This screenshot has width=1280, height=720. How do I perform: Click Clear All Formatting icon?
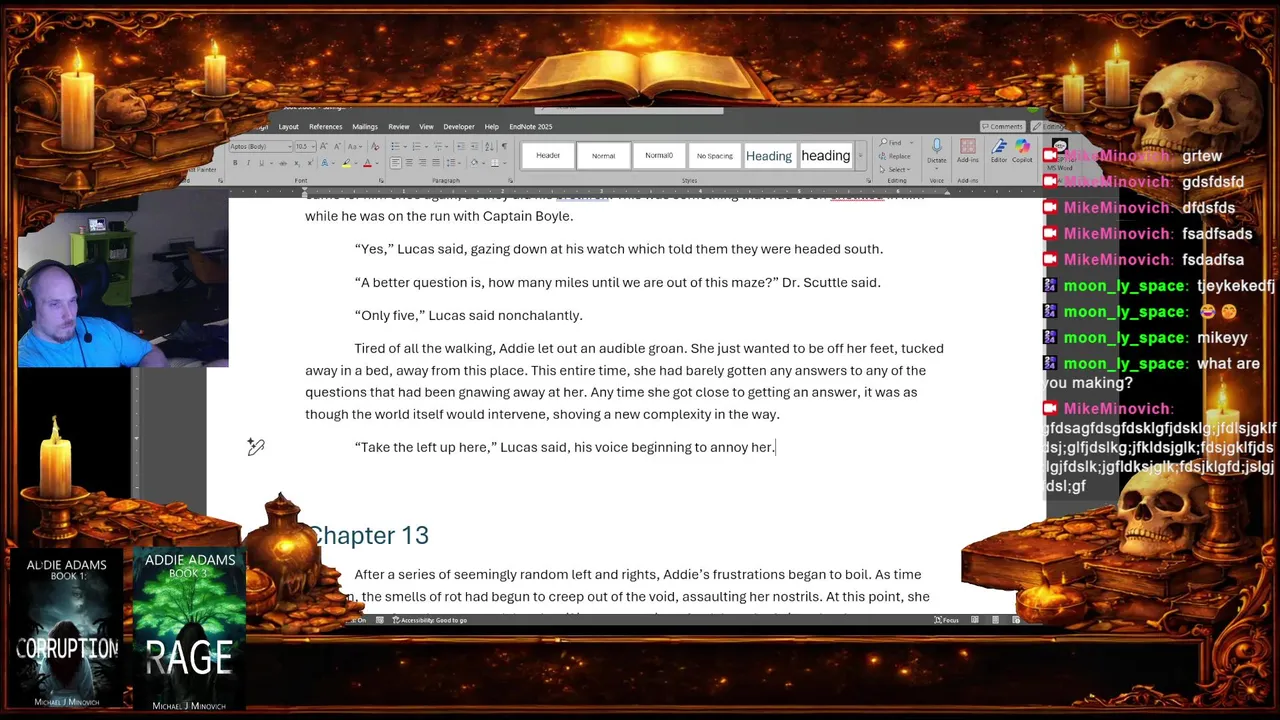point(375,146)
